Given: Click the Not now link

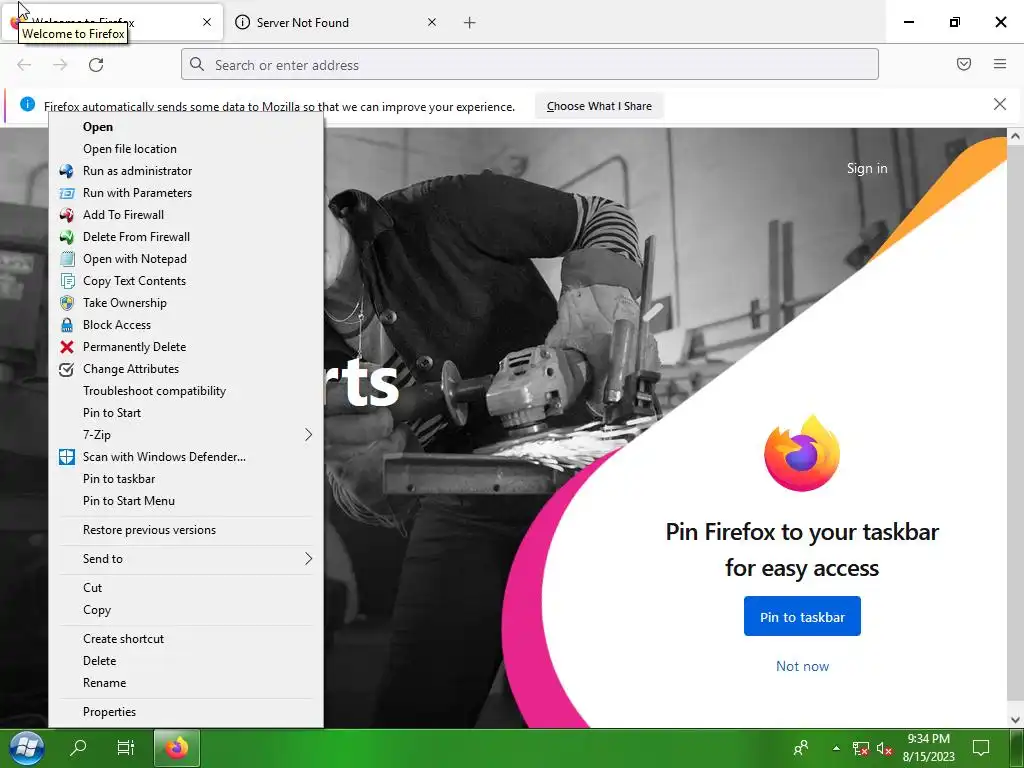Looking at the screenshot, I should click(802, 667).
